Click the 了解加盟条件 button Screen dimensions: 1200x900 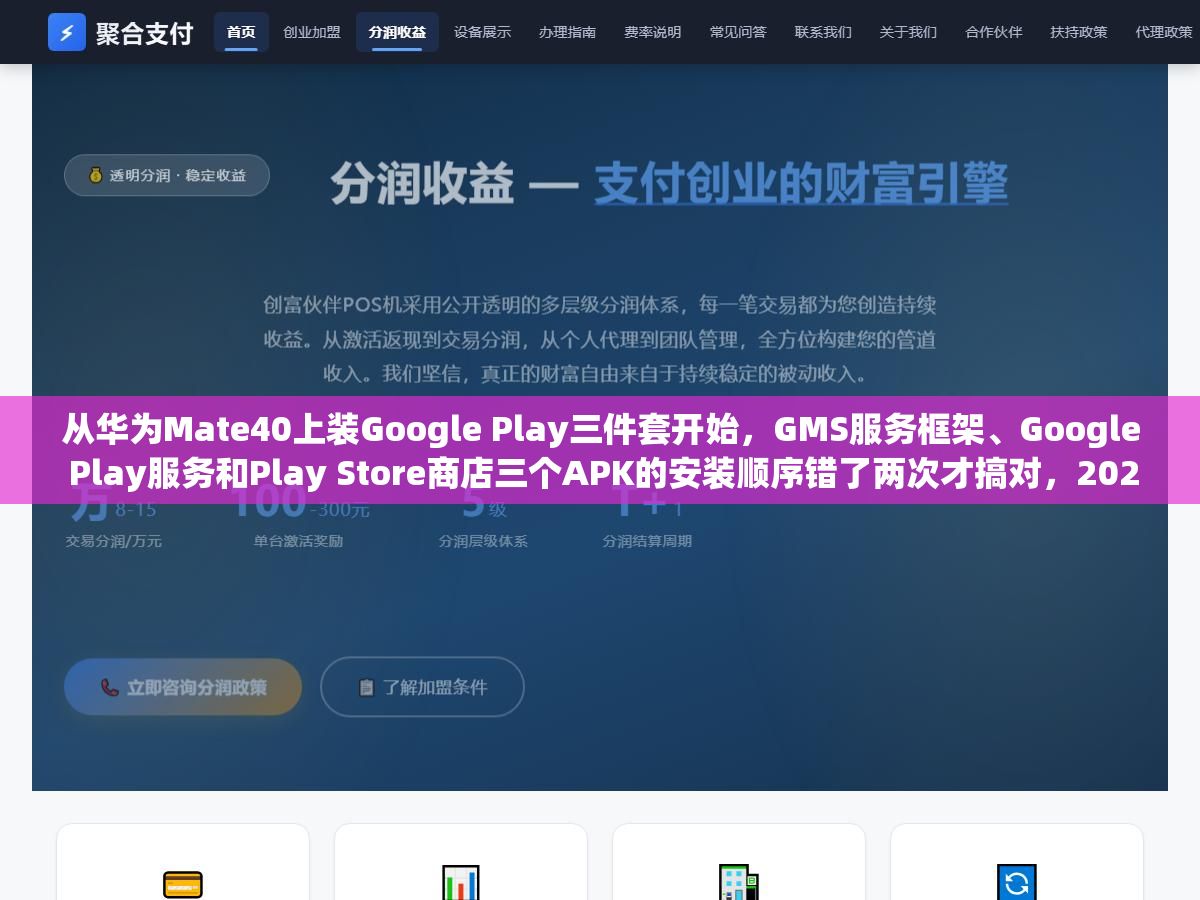click(x=422, y=687)
